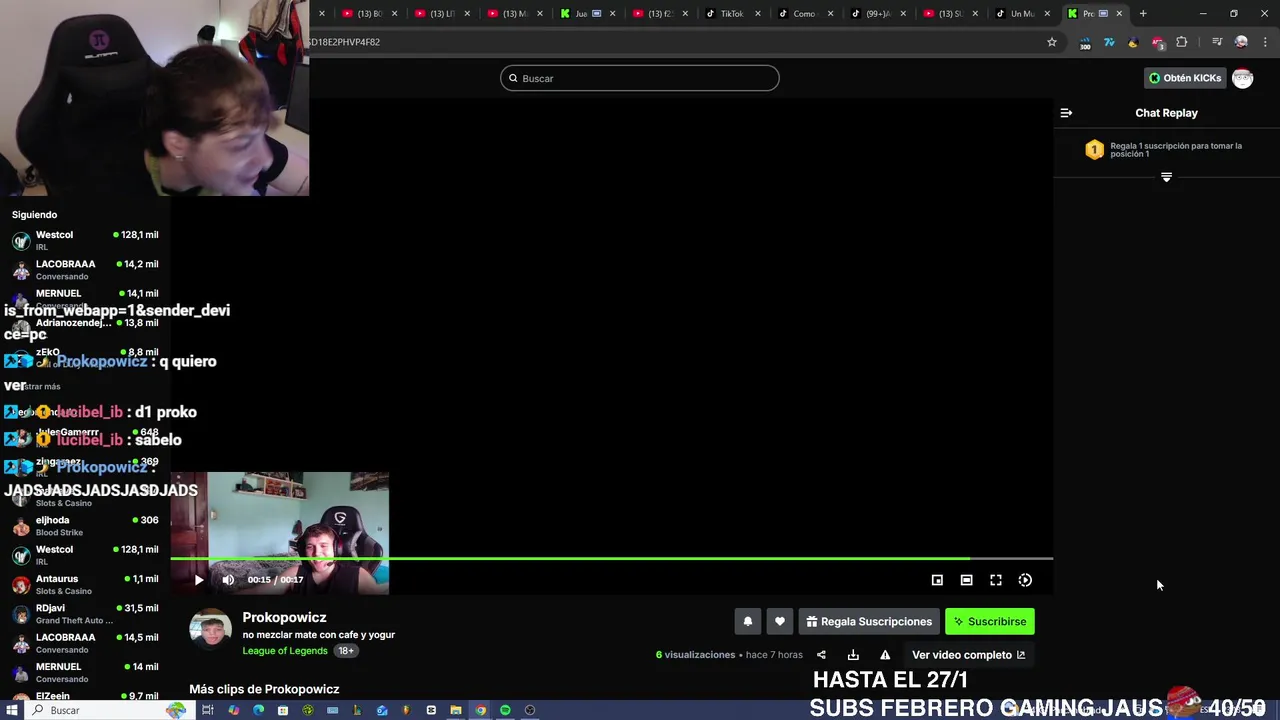Open the Prokopowicz channel avatar

click(x=211, y=629)
